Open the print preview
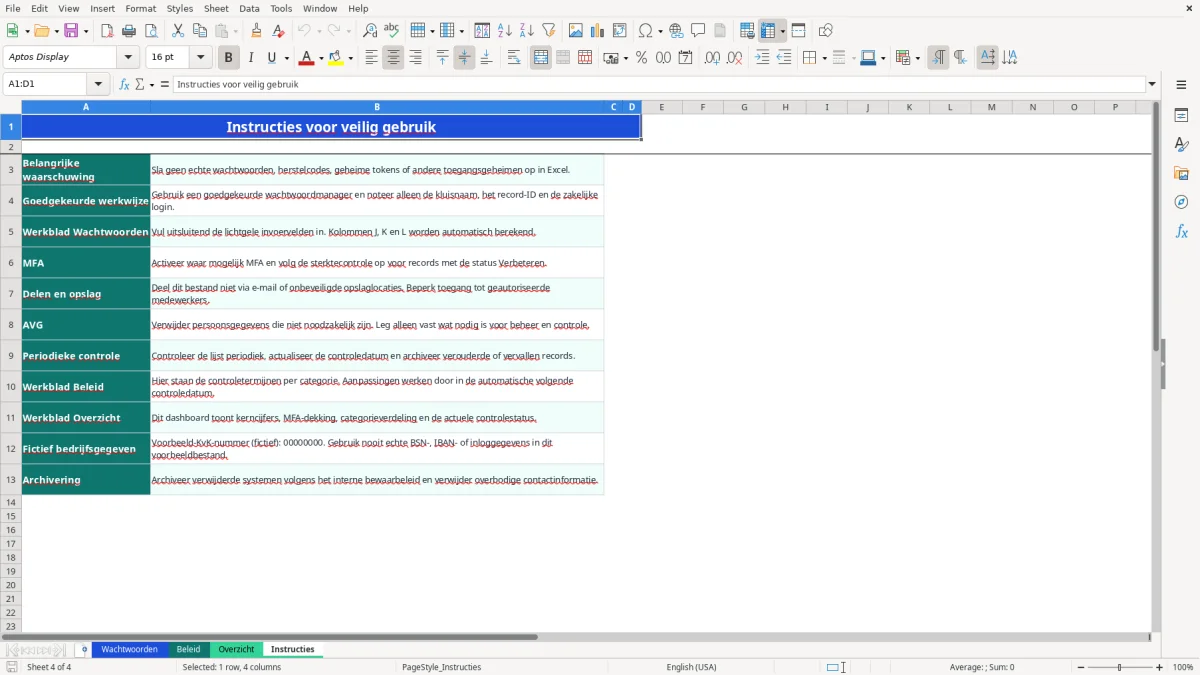 [151, 31]
